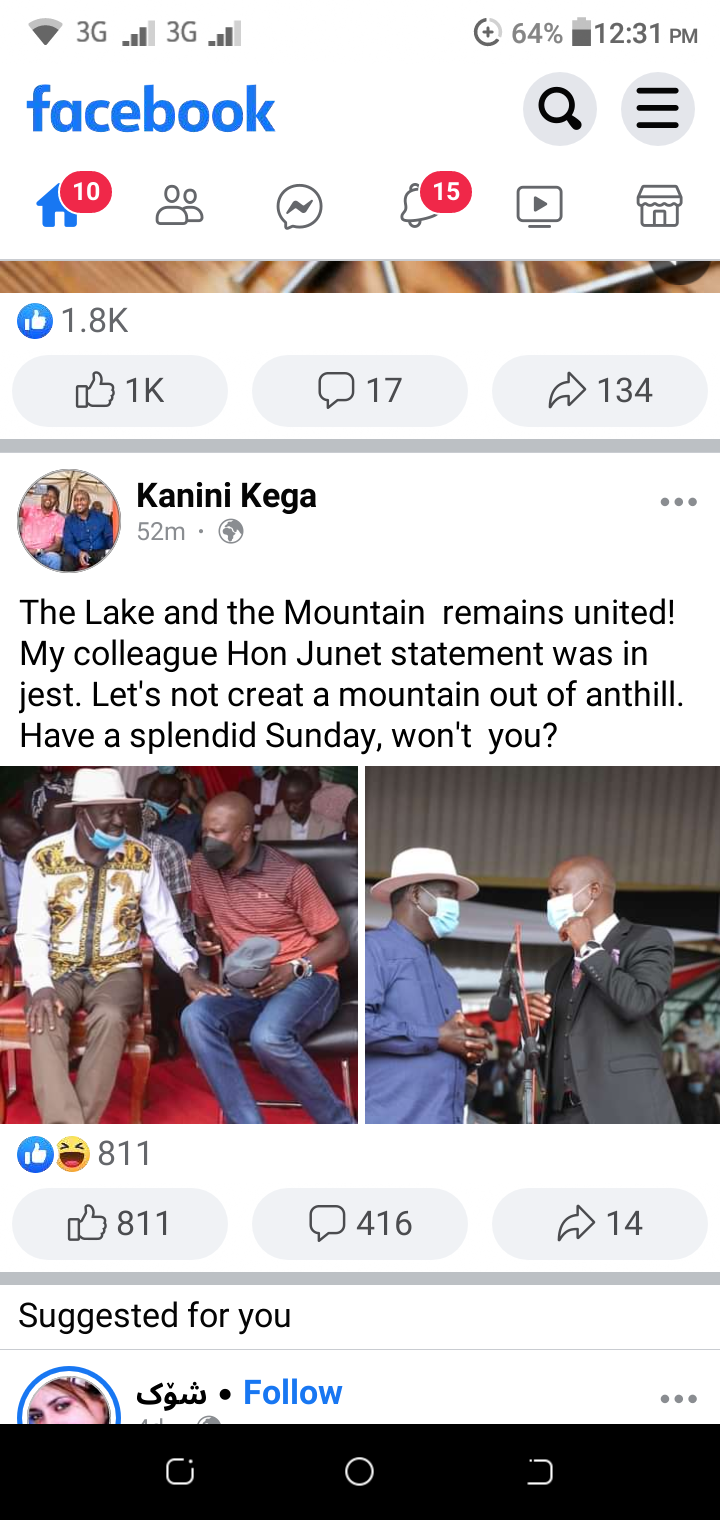This screenshot has width=720, height=1520.
Task: Open right photo of men at microphone
Action: (542, 945)
